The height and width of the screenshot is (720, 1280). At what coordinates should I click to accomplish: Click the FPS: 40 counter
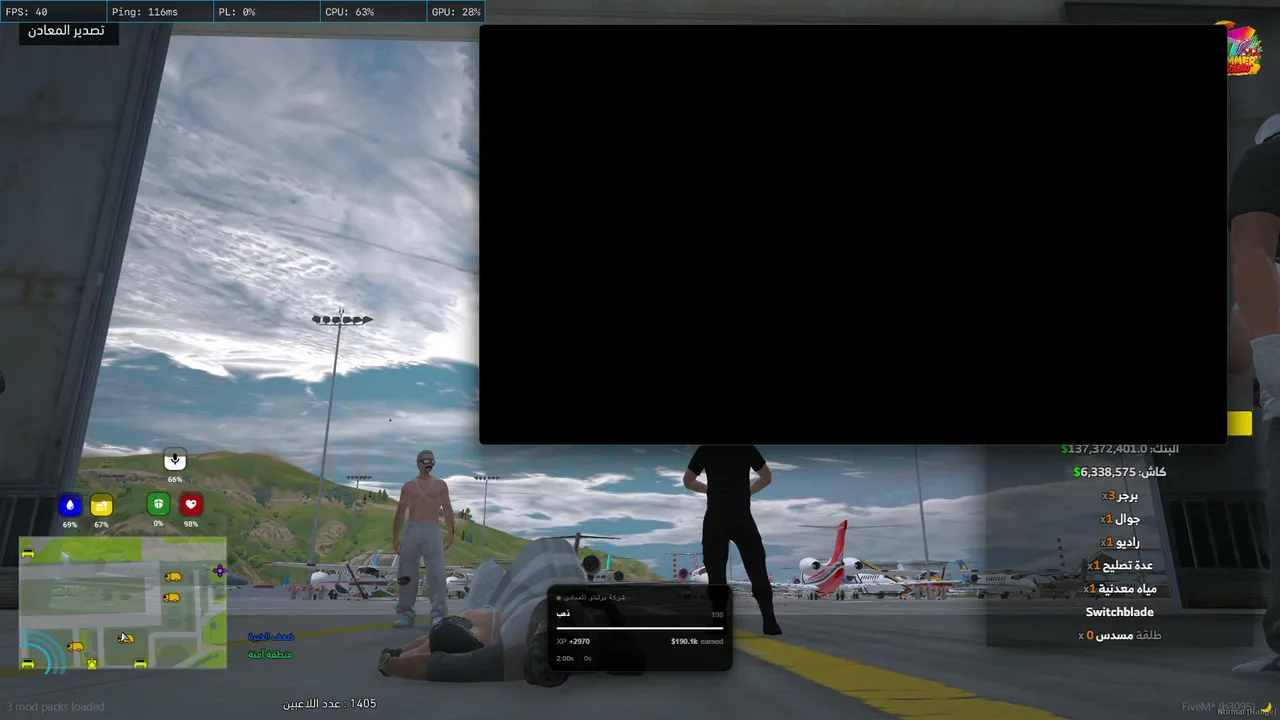(27, 12)
